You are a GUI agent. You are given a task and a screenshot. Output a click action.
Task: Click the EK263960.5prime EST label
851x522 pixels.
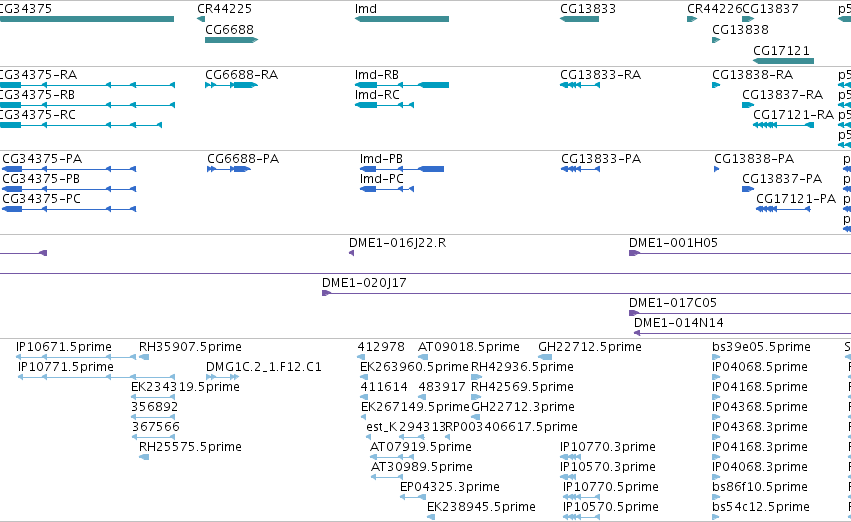pos(414,366)
